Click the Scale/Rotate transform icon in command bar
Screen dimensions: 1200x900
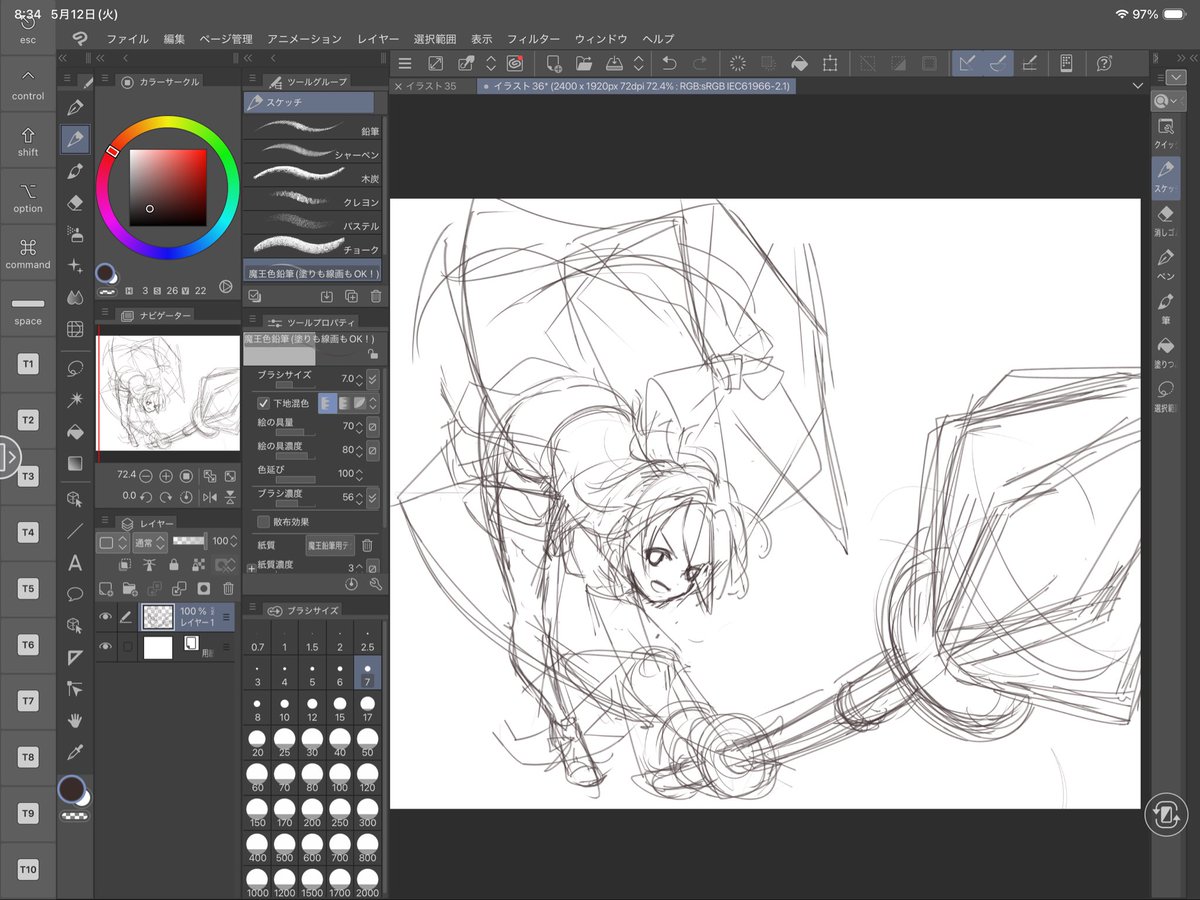tap(830, 63)
